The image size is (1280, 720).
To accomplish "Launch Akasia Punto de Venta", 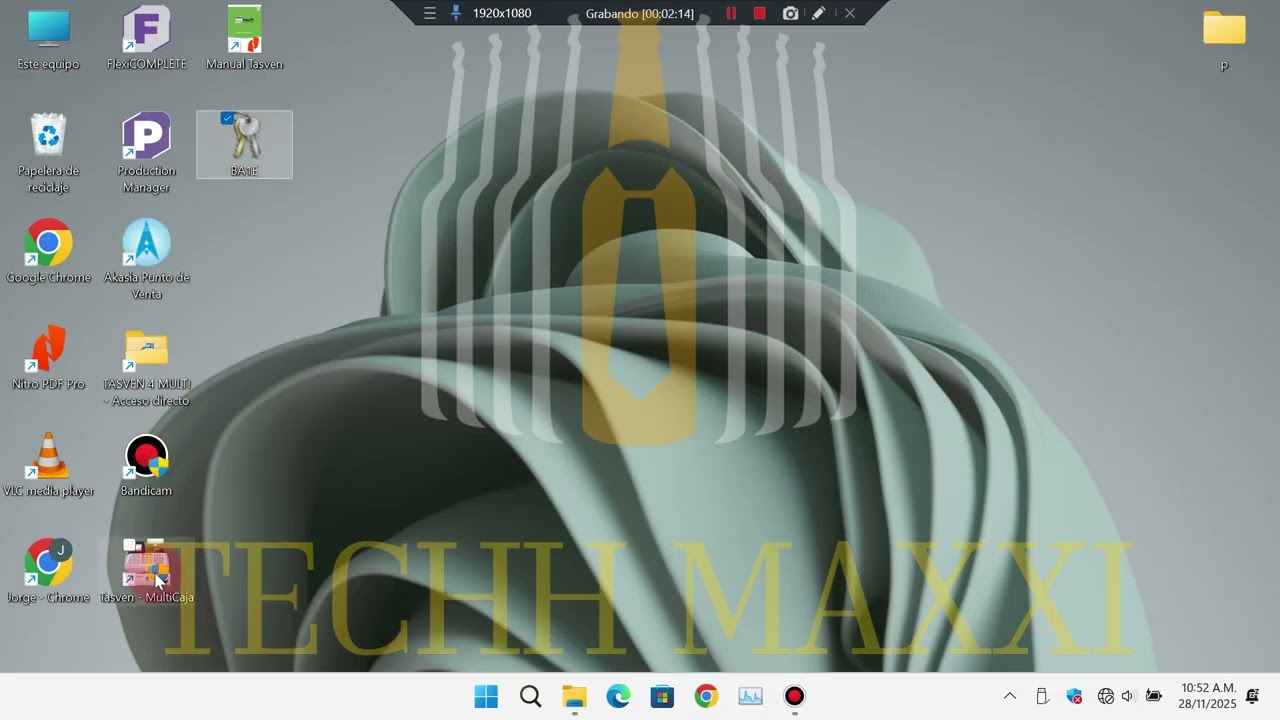I will click(146, 260).
